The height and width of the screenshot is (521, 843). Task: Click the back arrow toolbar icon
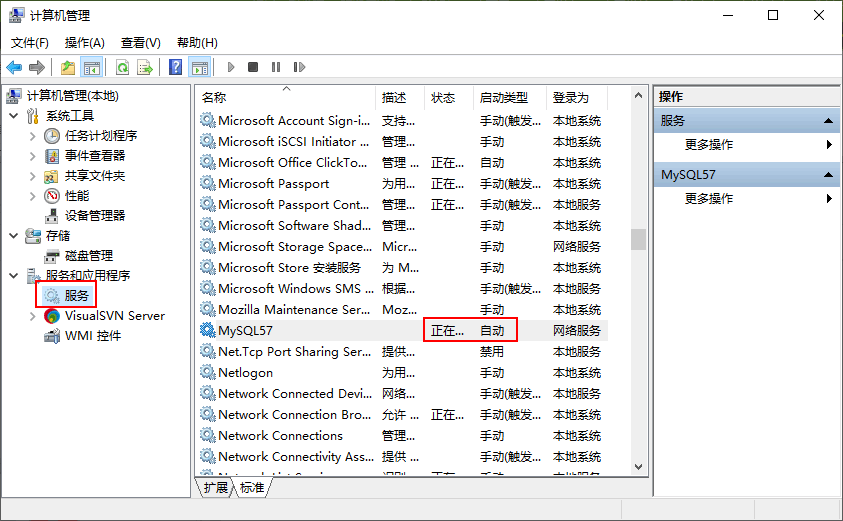[14, 67]
